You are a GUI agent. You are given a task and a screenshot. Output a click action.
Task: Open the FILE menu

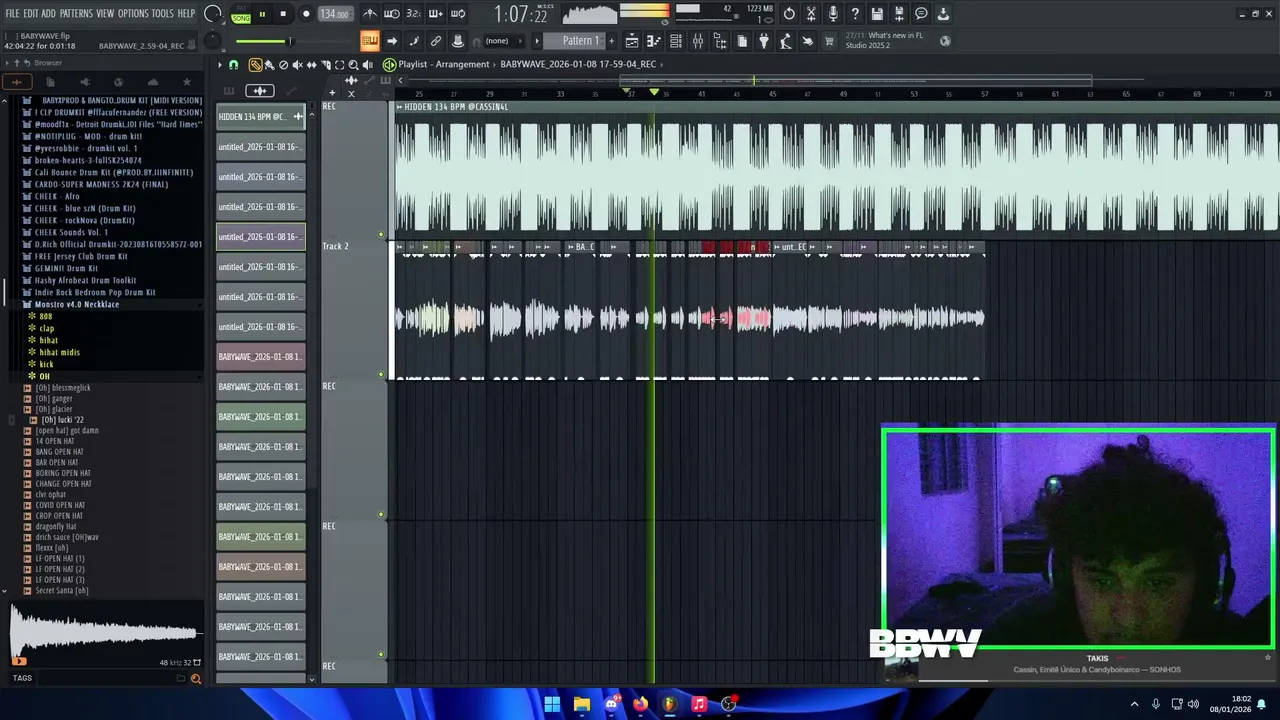coord(13,13)
